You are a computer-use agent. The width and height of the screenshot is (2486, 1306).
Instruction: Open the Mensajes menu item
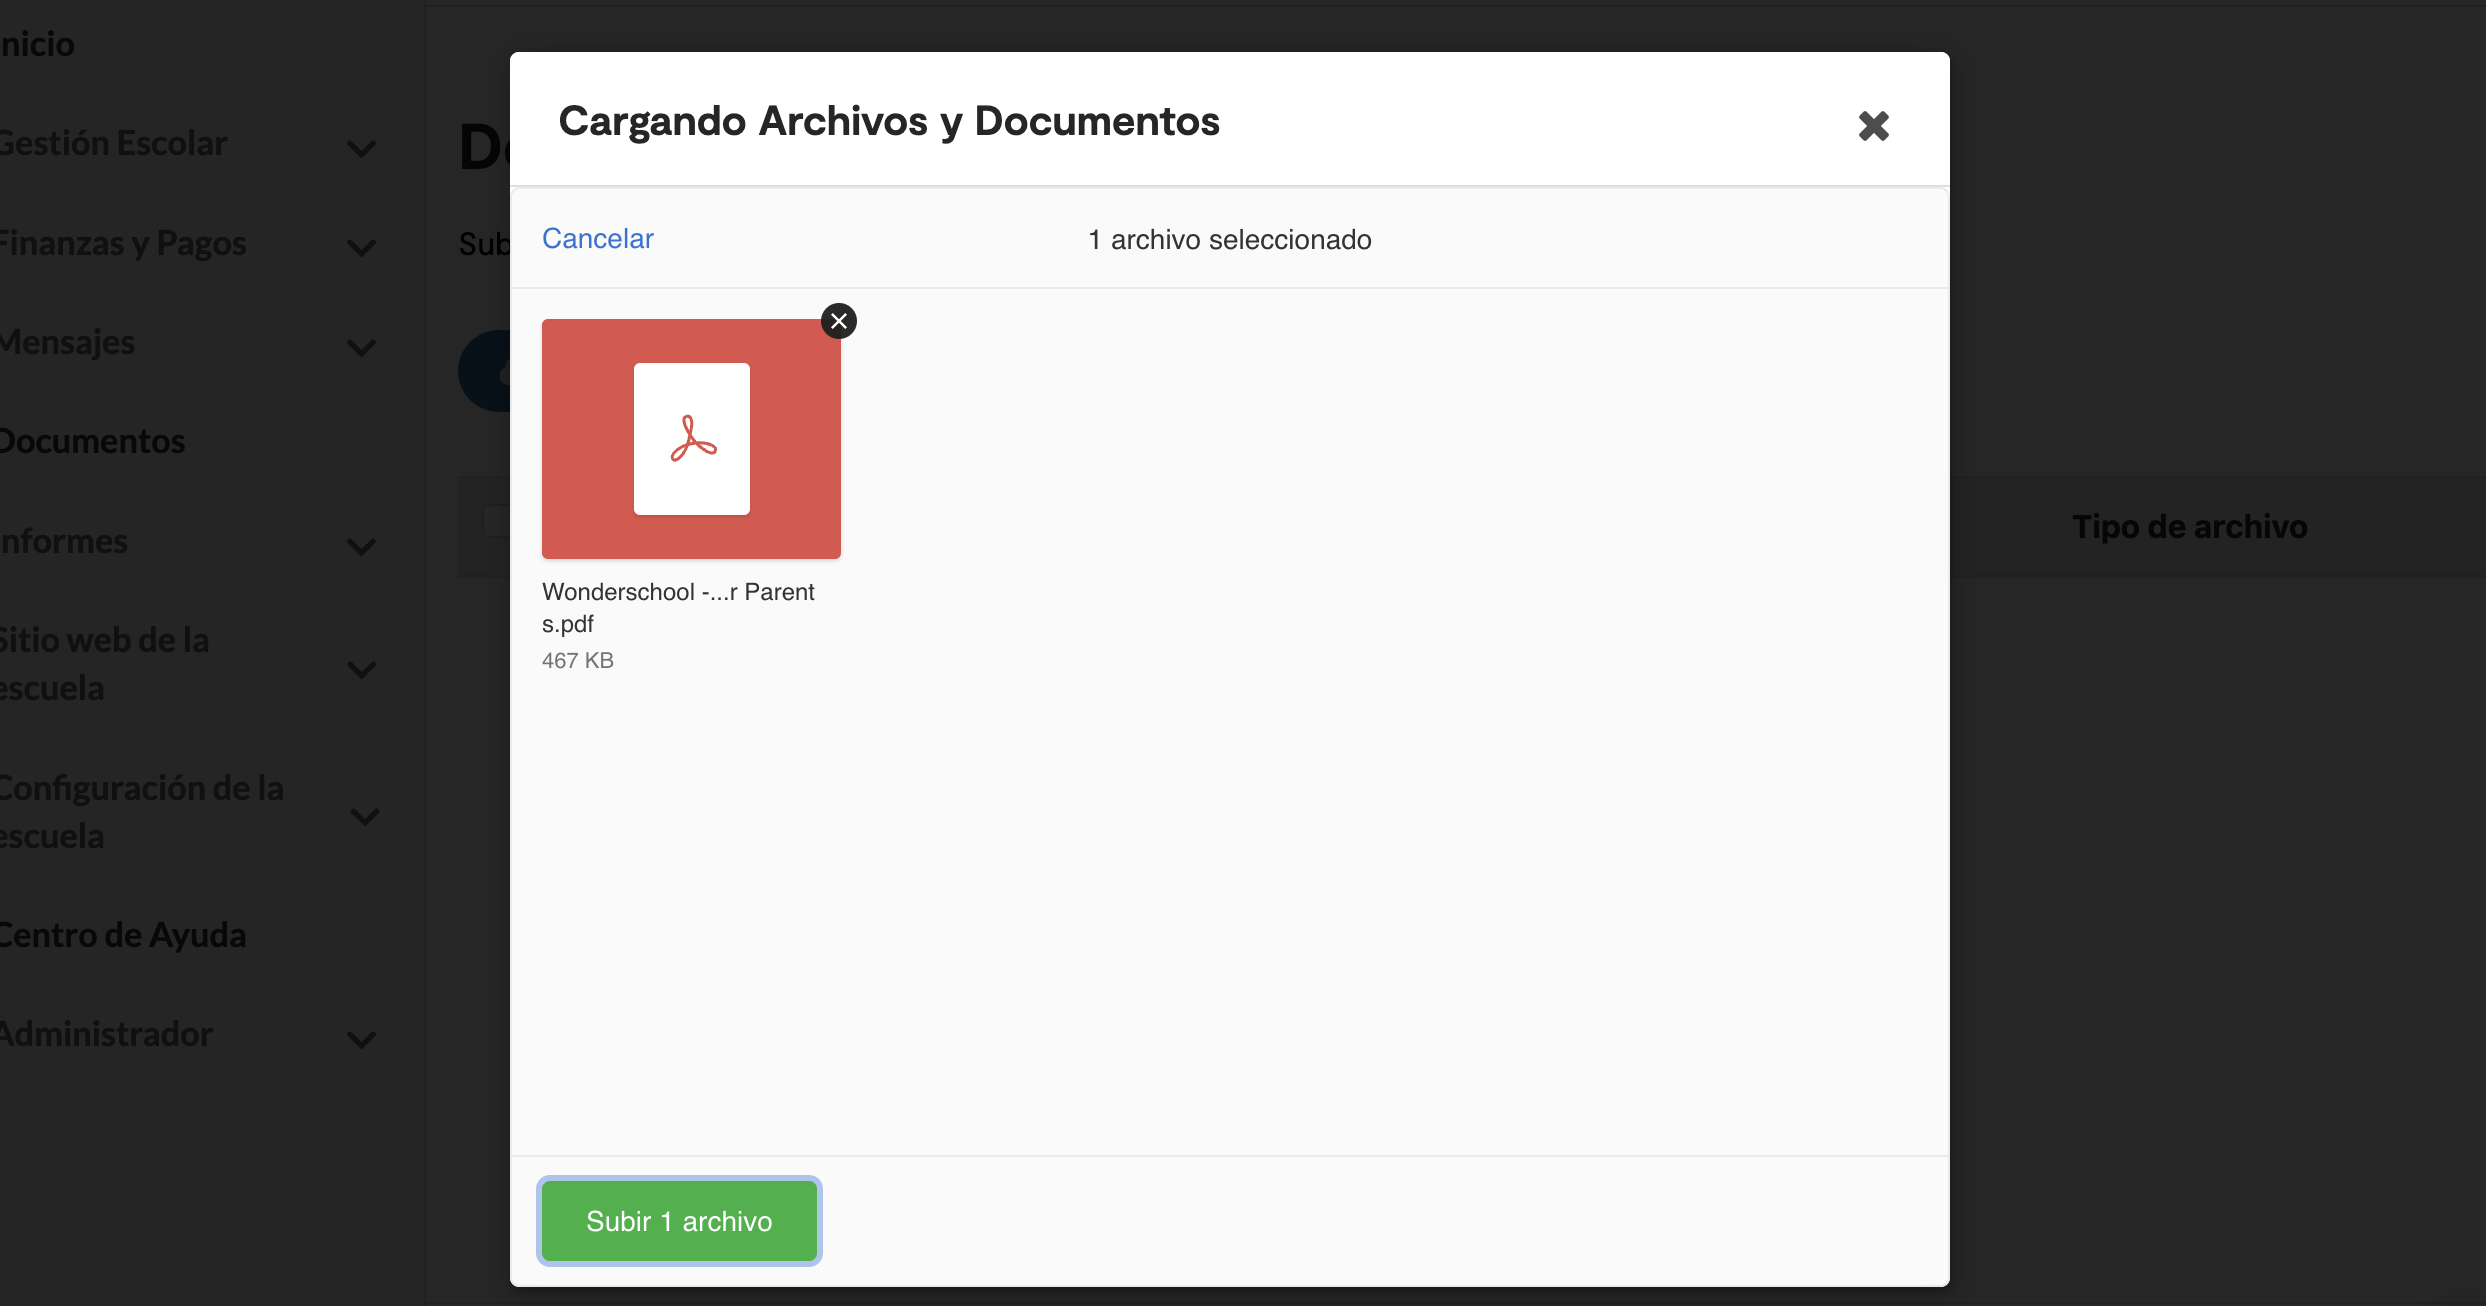point(67,342)
